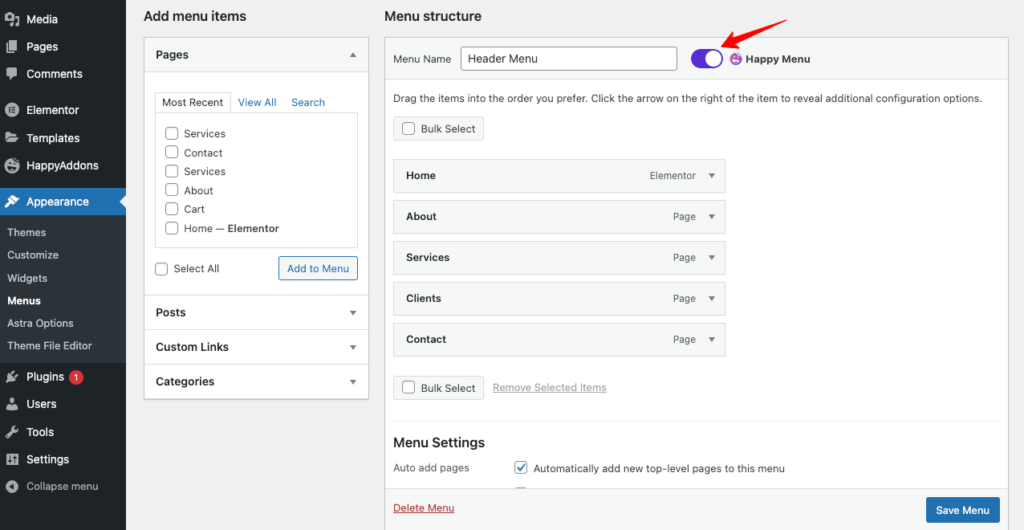Image resolution: width=1024 pixels, height=530 pixels.
Task: Open the Search tab in Pages
Action: [x=308, y=102]
